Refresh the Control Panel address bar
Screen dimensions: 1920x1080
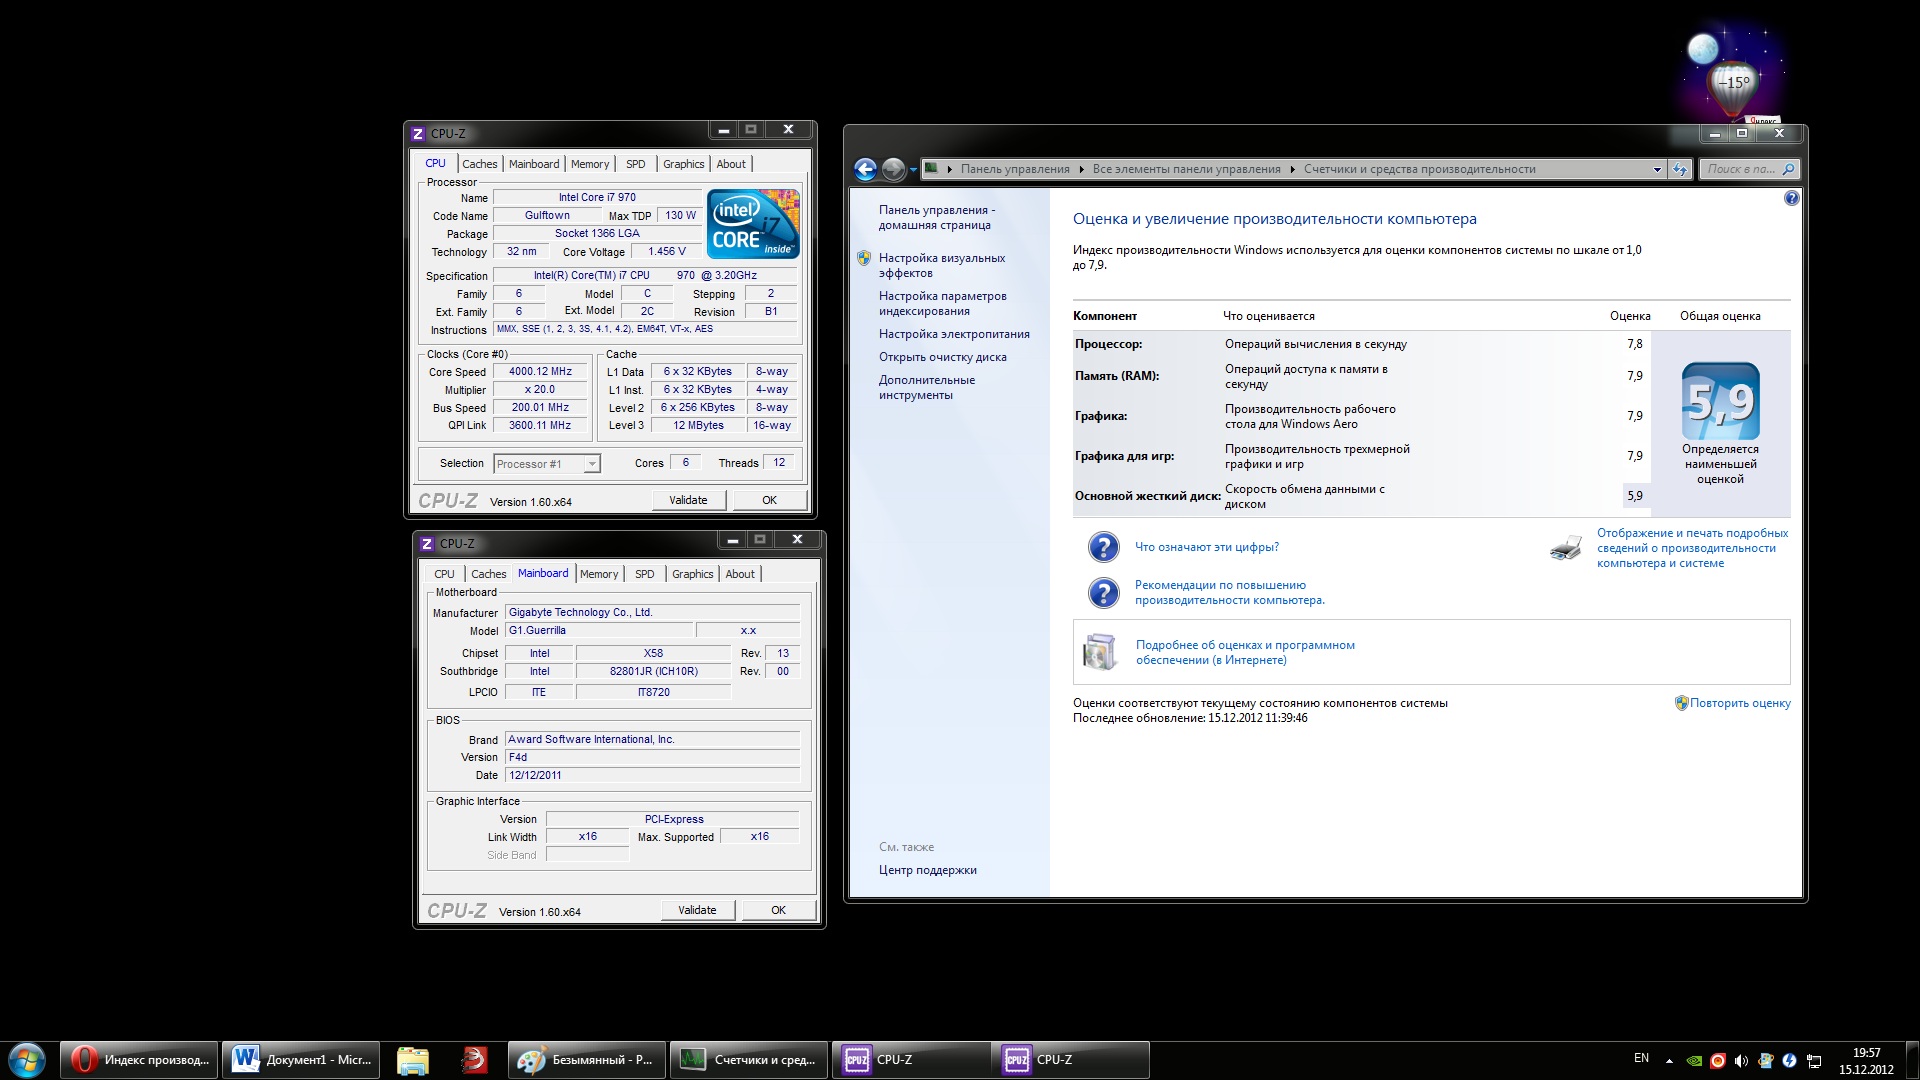pos(1680,169)
